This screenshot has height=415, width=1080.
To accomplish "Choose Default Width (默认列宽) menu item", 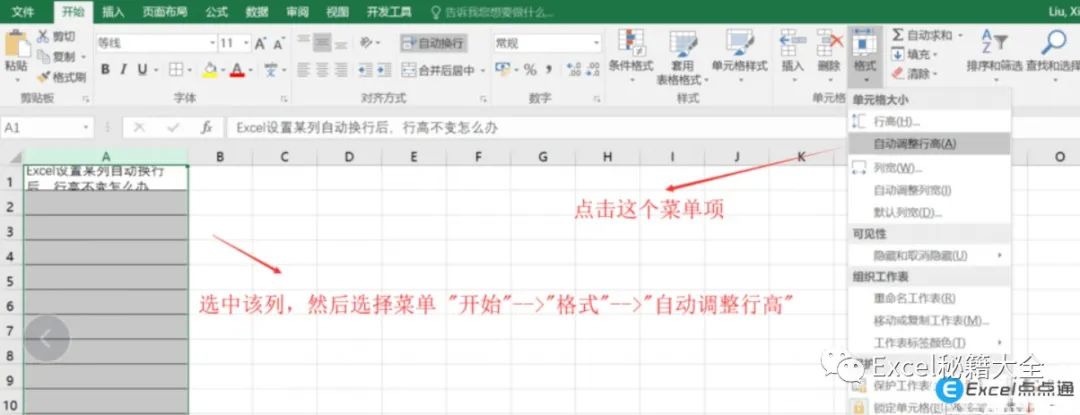I will click(929, 212).
